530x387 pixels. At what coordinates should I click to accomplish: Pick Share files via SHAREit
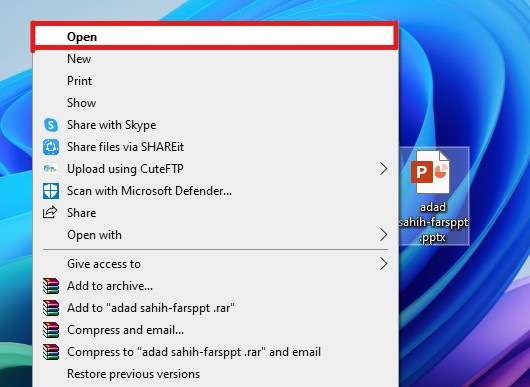pos(215,147)
